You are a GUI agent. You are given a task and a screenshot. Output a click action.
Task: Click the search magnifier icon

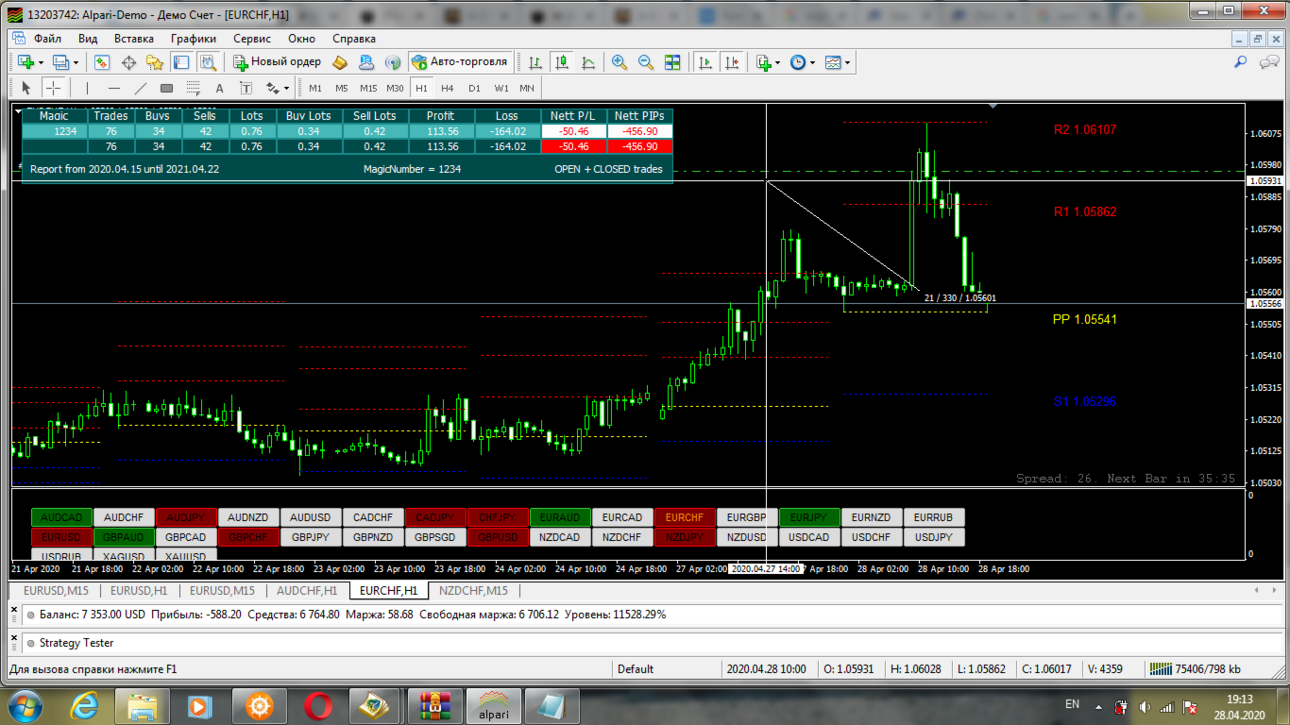(1241, 62)
